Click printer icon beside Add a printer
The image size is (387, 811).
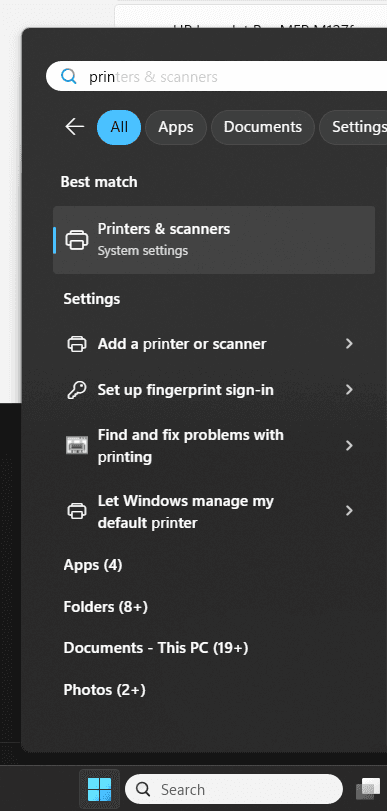tap(77, 344)
